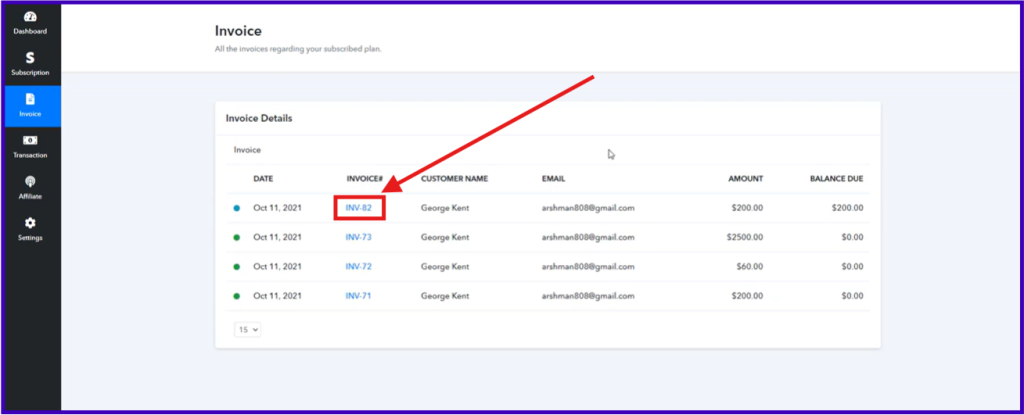Click the blue status dot of INV-82

(x=236, y=208)
